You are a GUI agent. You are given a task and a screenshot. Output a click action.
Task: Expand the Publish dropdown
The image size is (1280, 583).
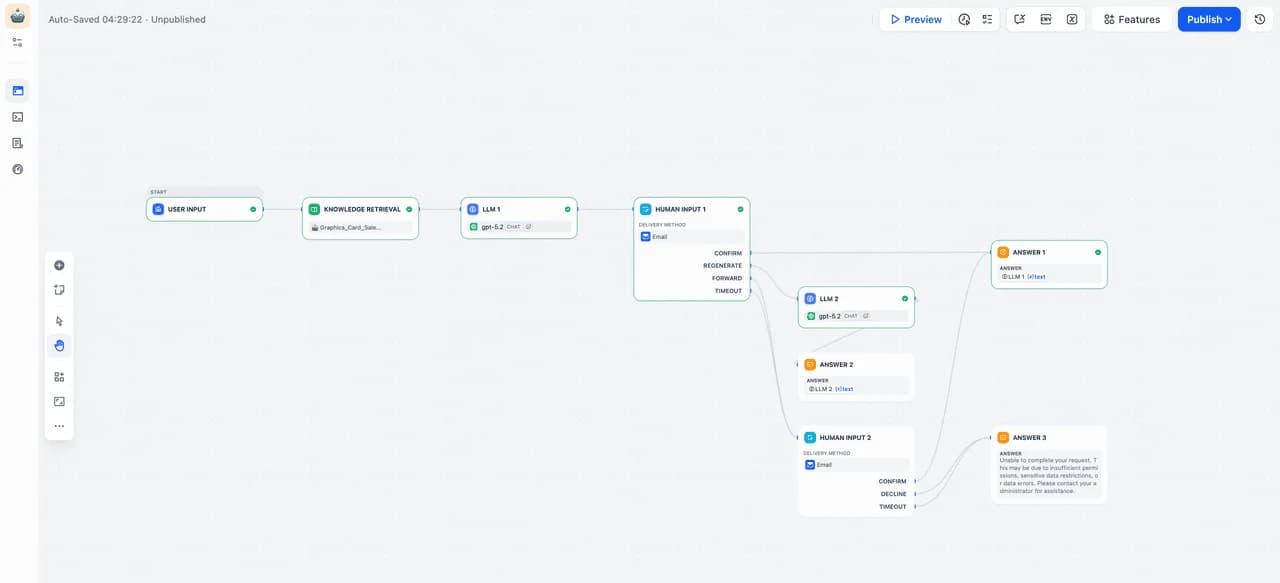(x=1209, y=19)
